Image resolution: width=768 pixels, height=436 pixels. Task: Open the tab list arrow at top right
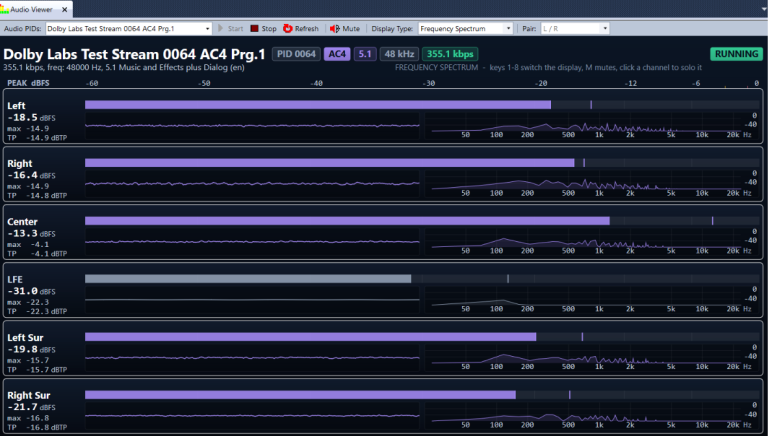point(764,9)
